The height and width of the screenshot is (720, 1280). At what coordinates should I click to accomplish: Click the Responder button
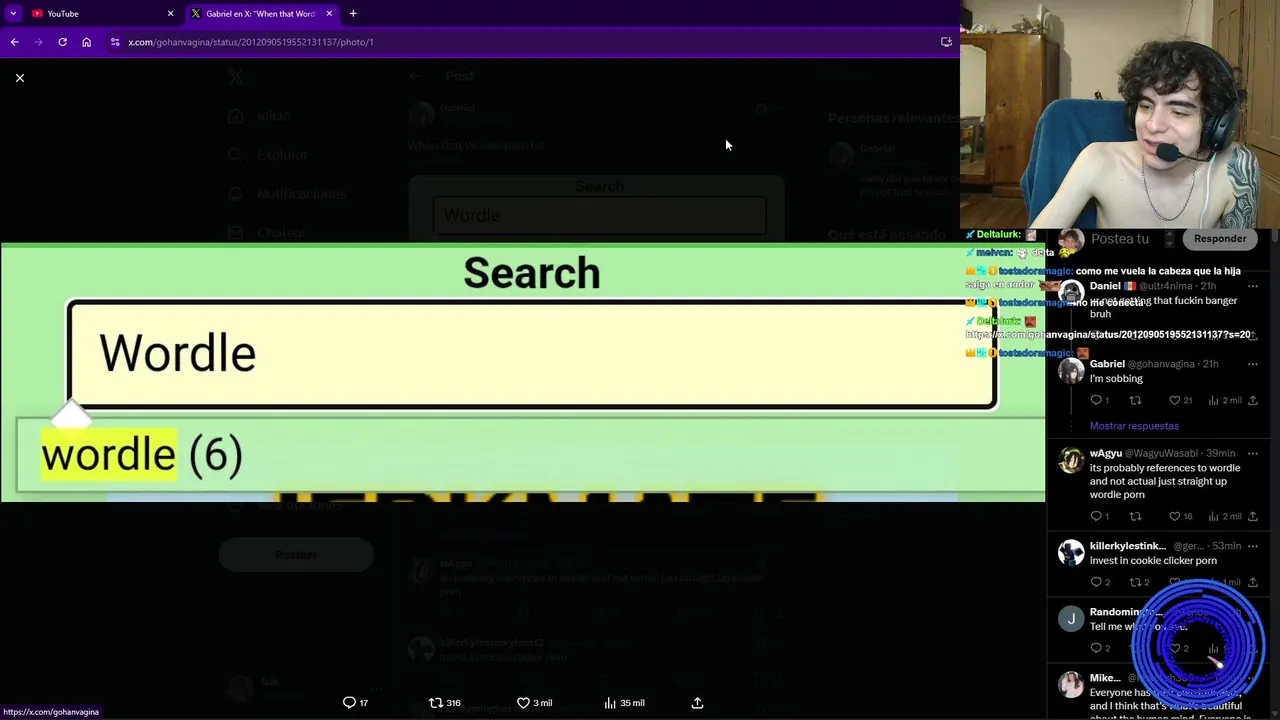(x=1220, y=239)
